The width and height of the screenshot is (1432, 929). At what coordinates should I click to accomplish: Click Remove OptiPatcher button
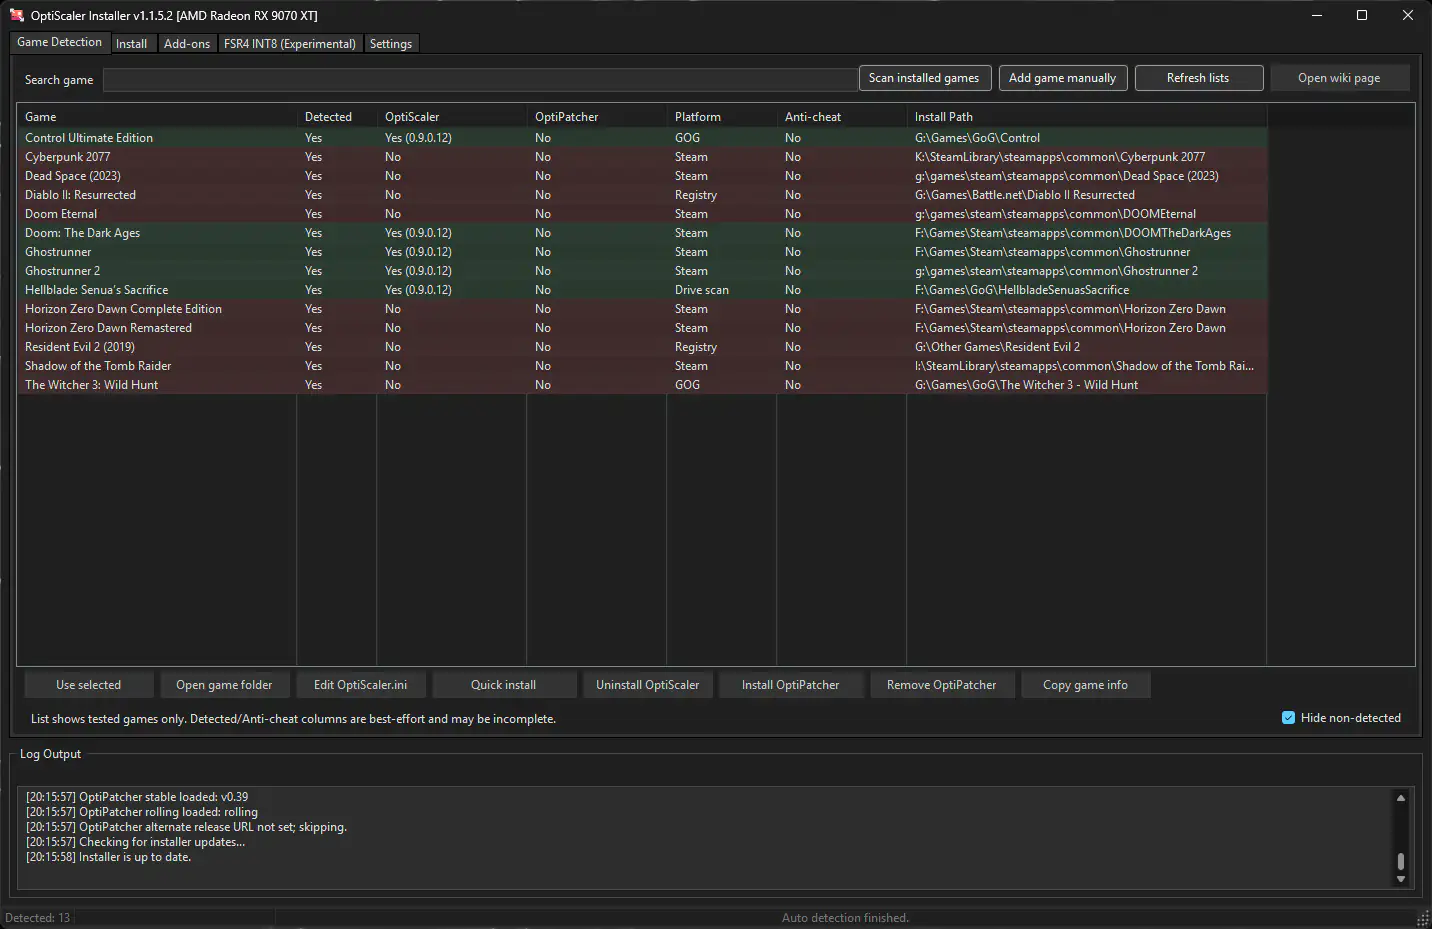[942, 685]
